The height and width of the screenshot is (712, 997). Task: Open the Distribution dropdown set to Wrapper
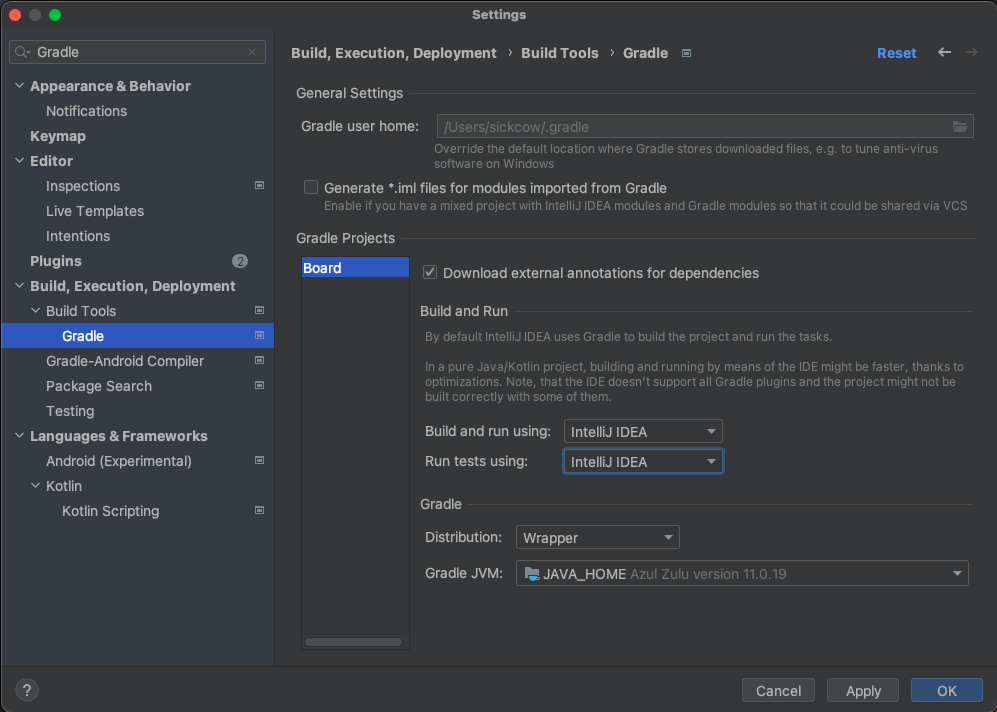tap(598, 537)
